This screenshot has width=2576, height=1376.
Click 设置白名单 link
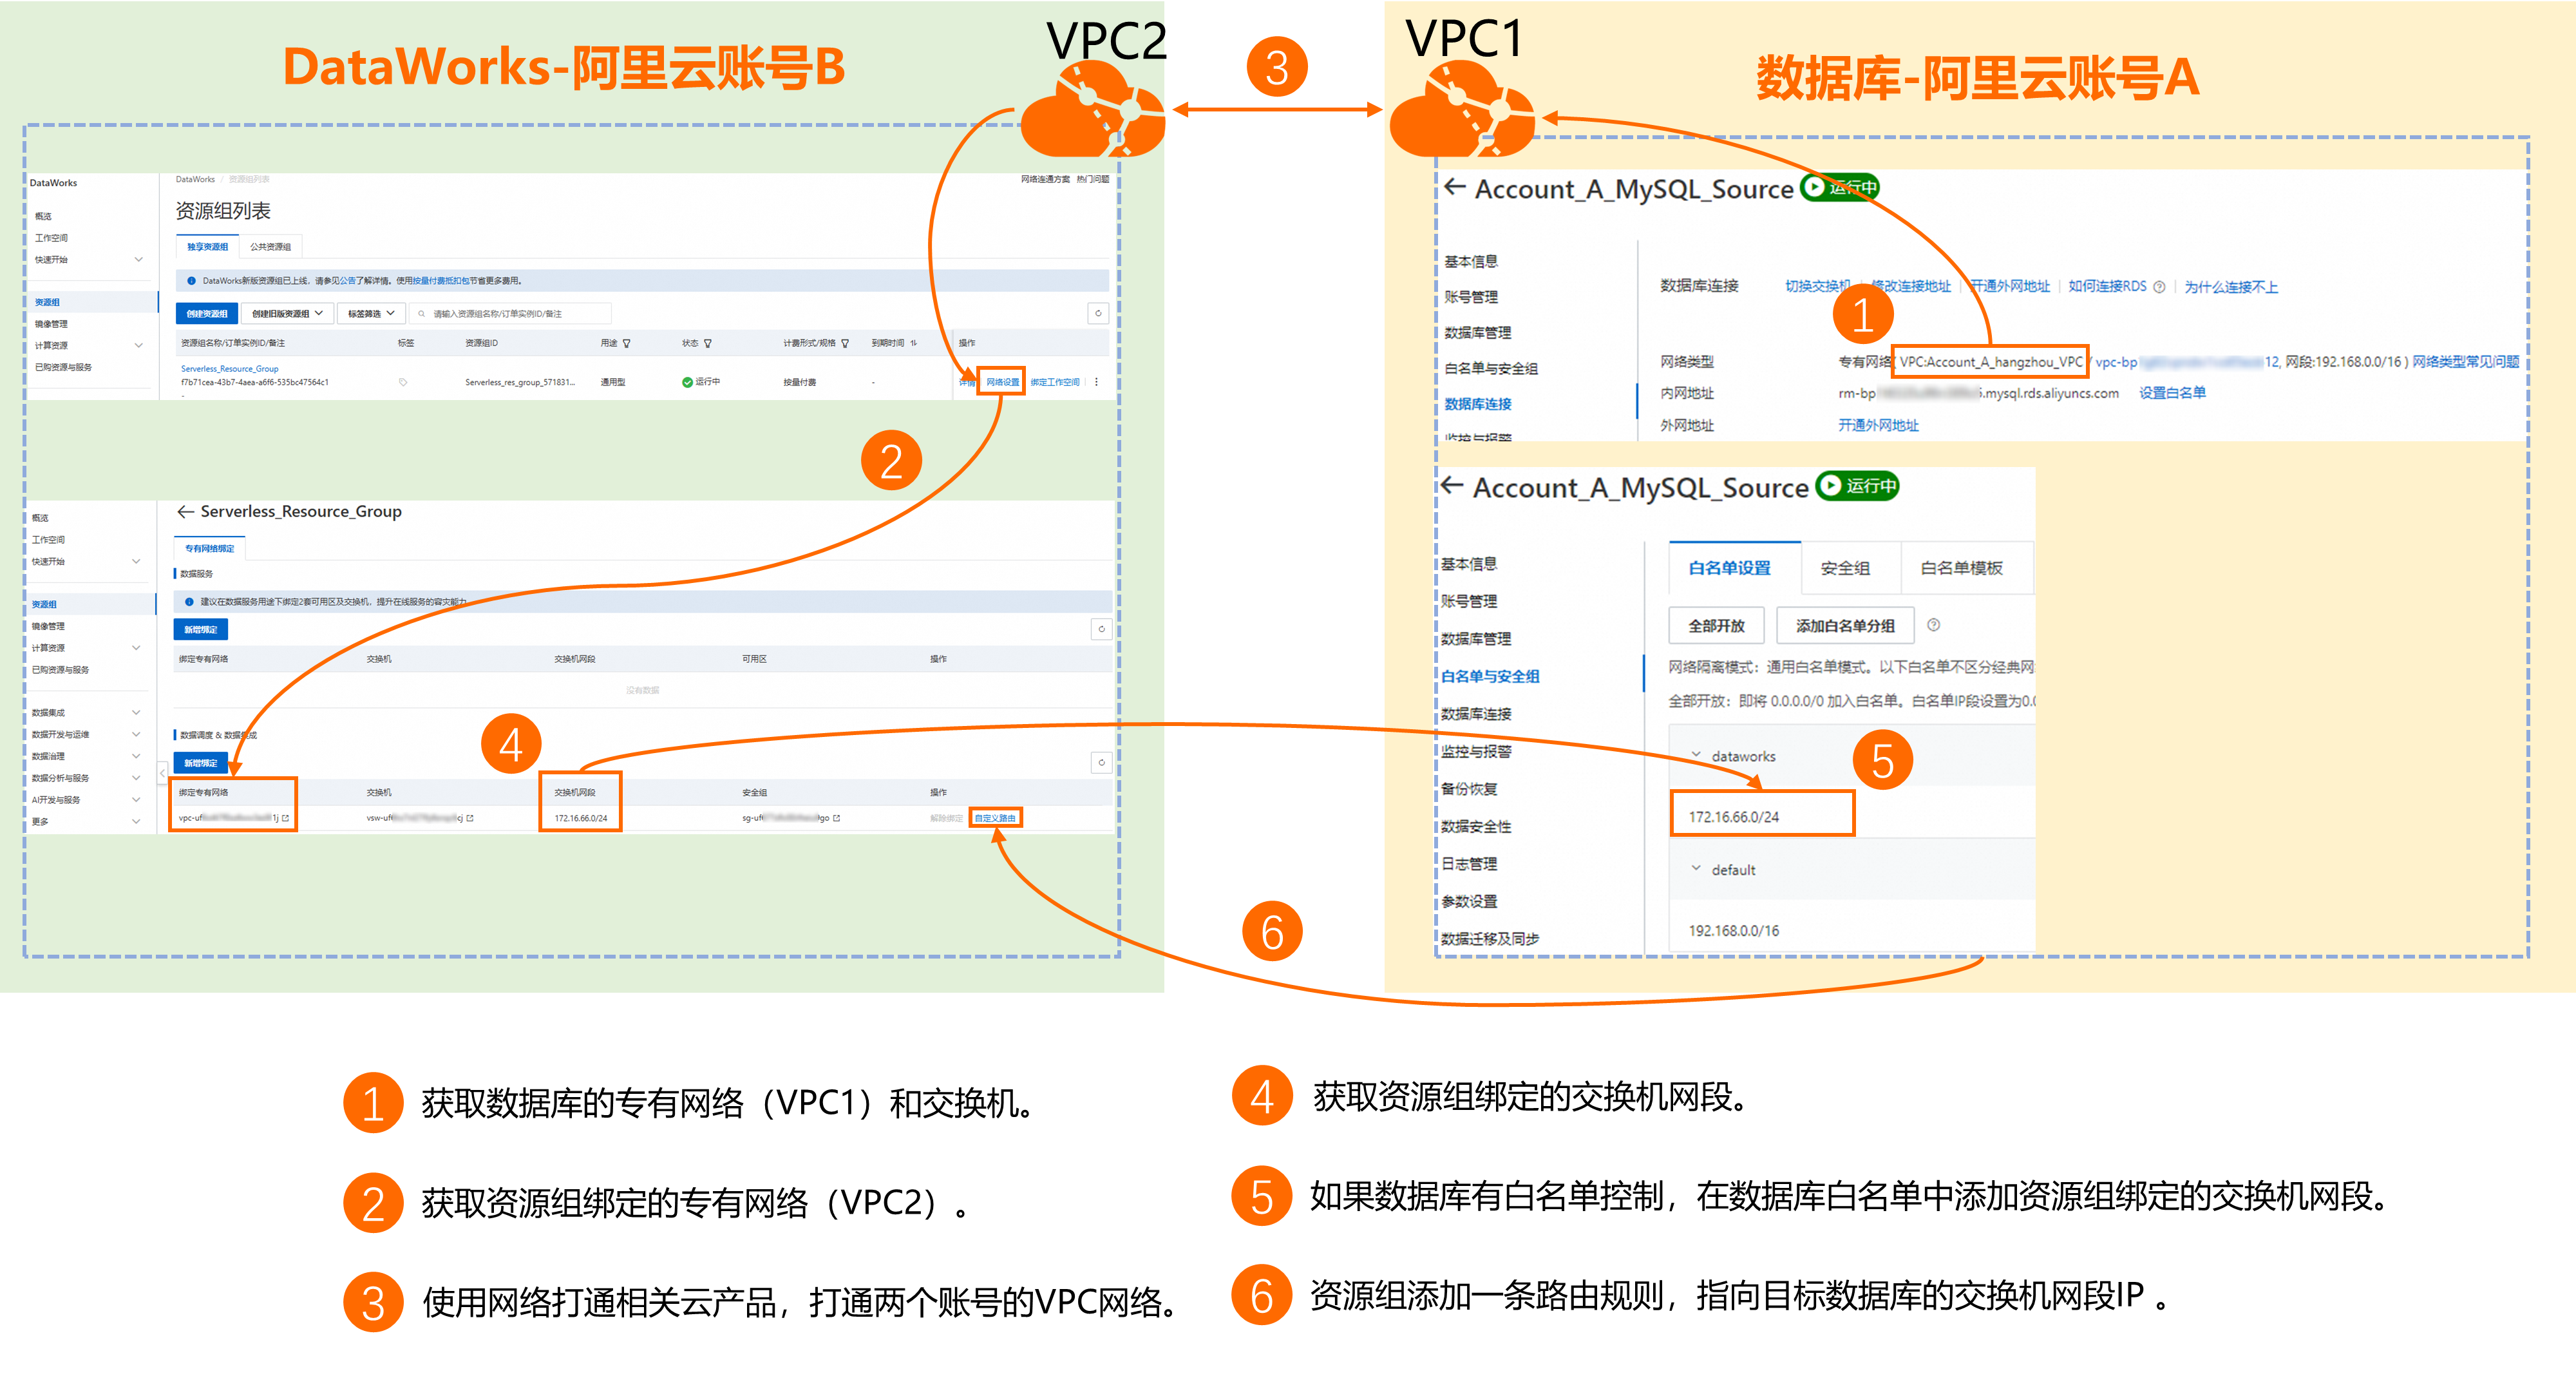[2172, 393]
